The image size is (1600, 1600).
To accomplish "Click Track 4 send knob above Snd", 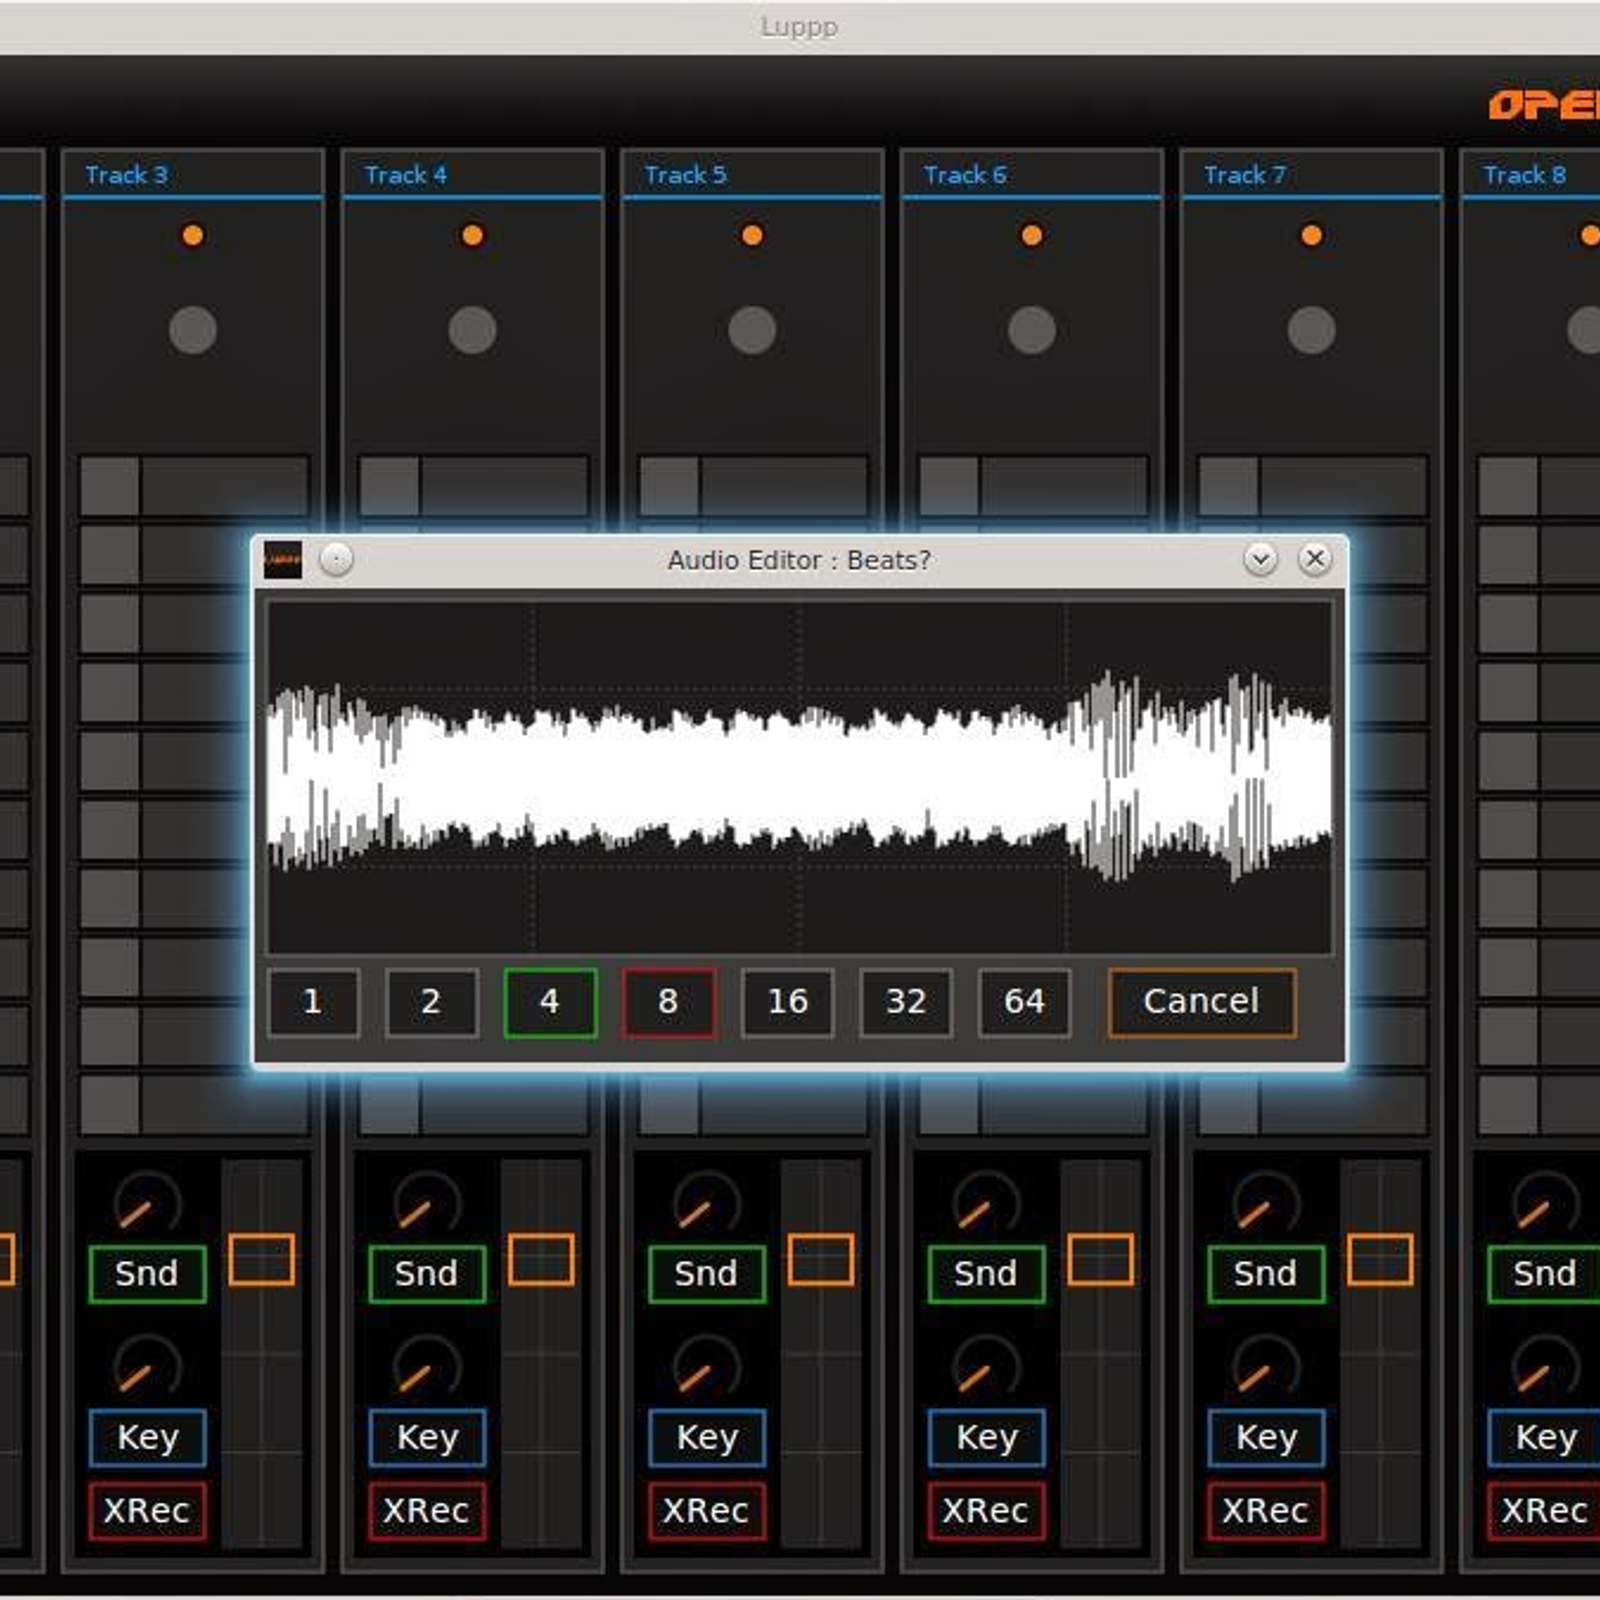I will point(427,1203).
